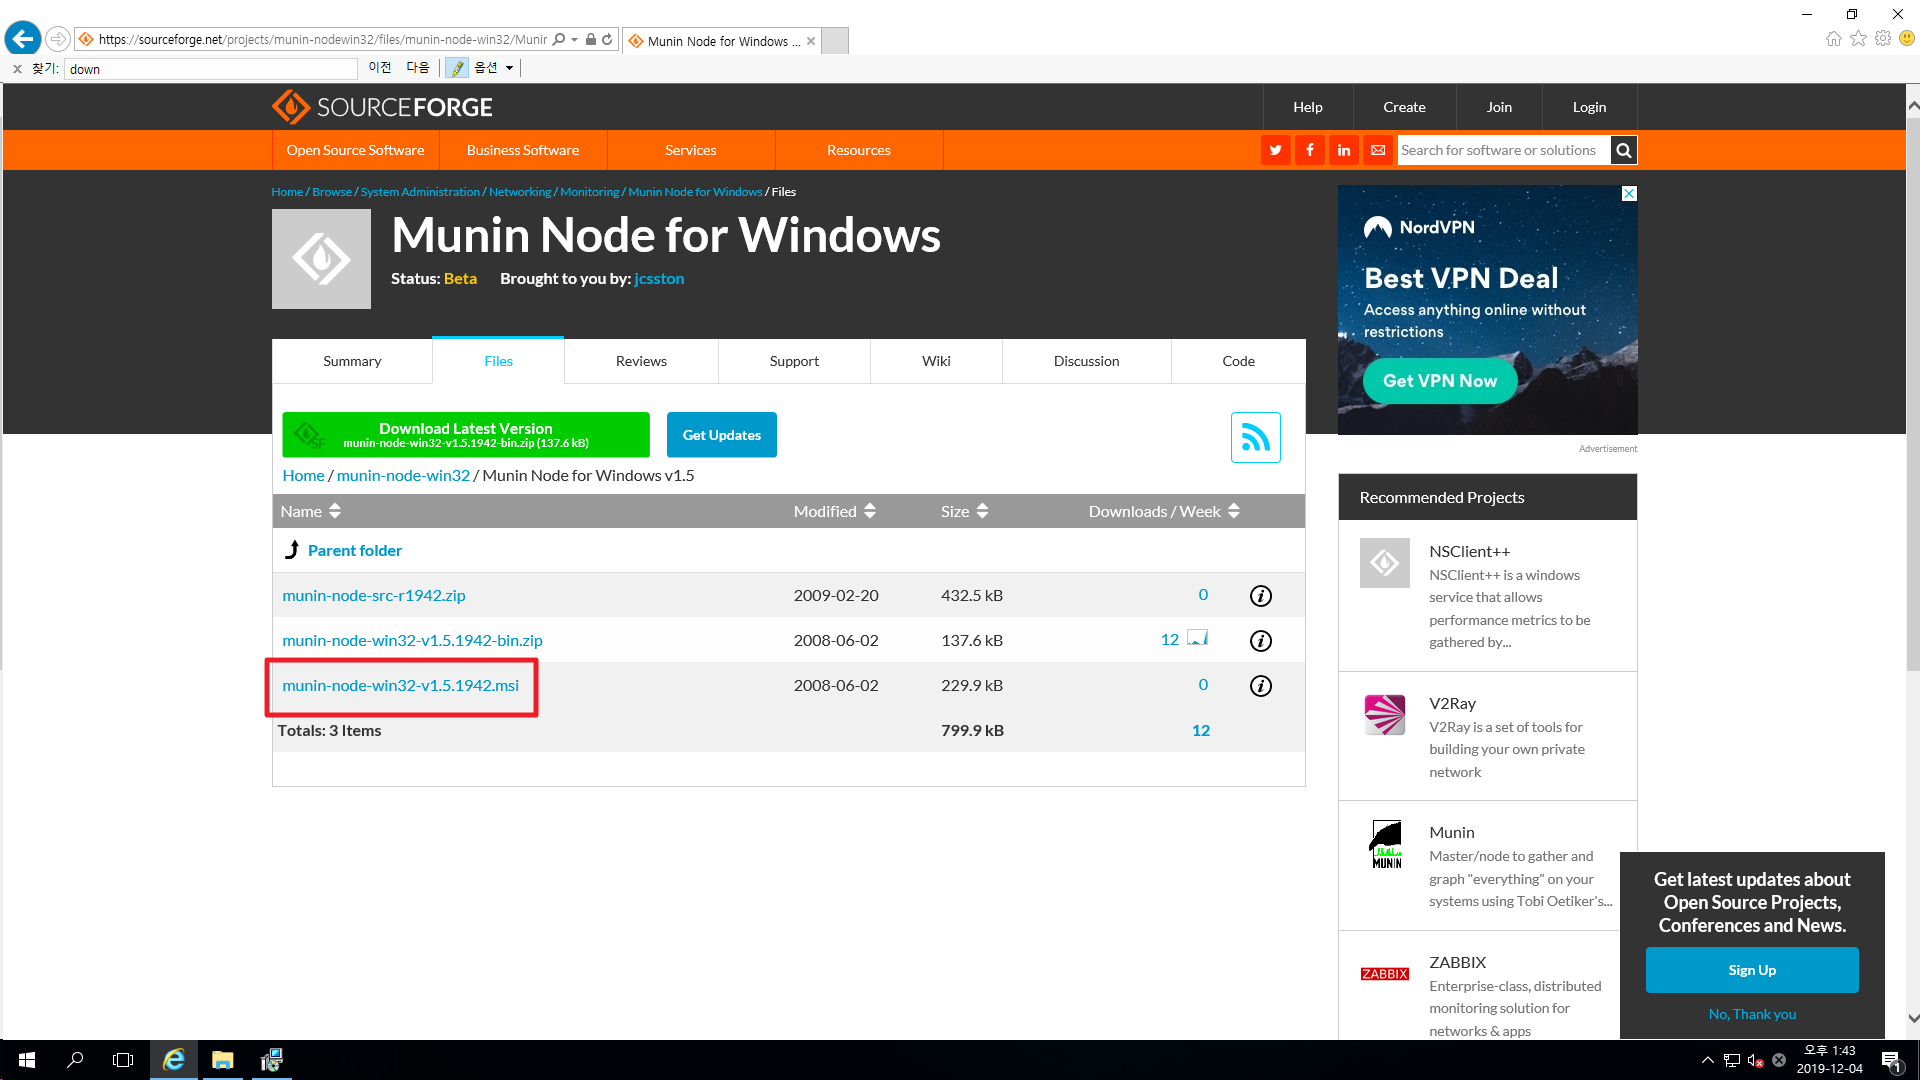Show hidden system tray icons

pyautogui.click(x=1707, y=1060)
